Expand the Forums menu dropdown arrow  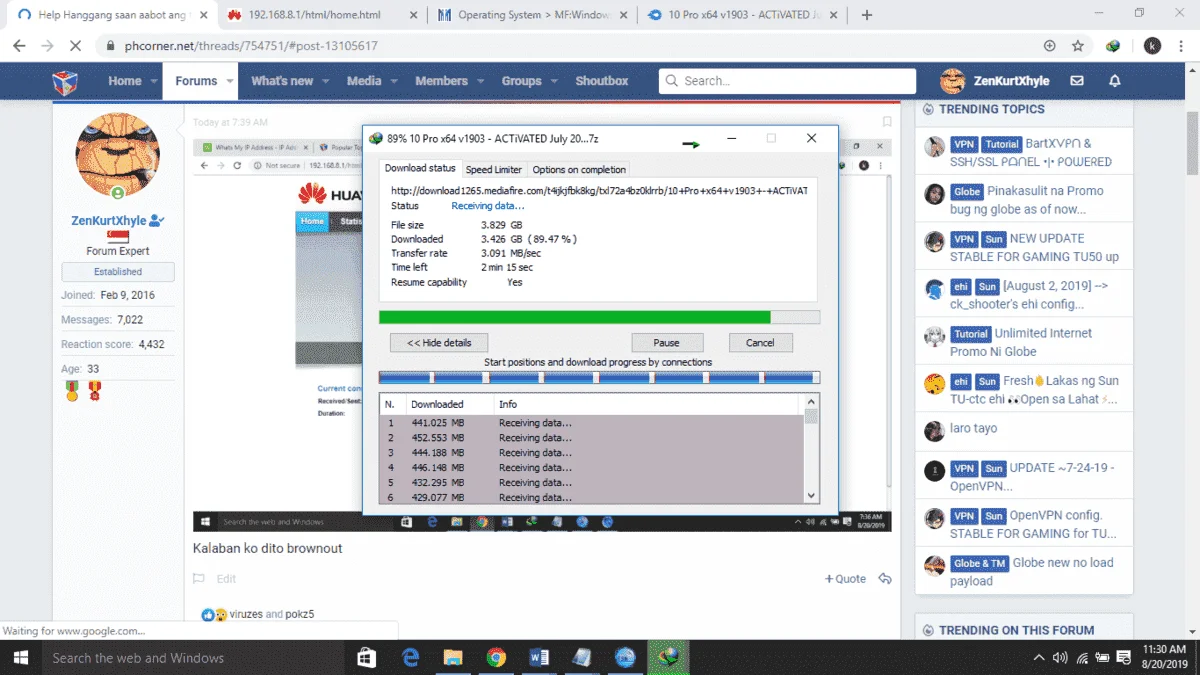coord(230,81)
